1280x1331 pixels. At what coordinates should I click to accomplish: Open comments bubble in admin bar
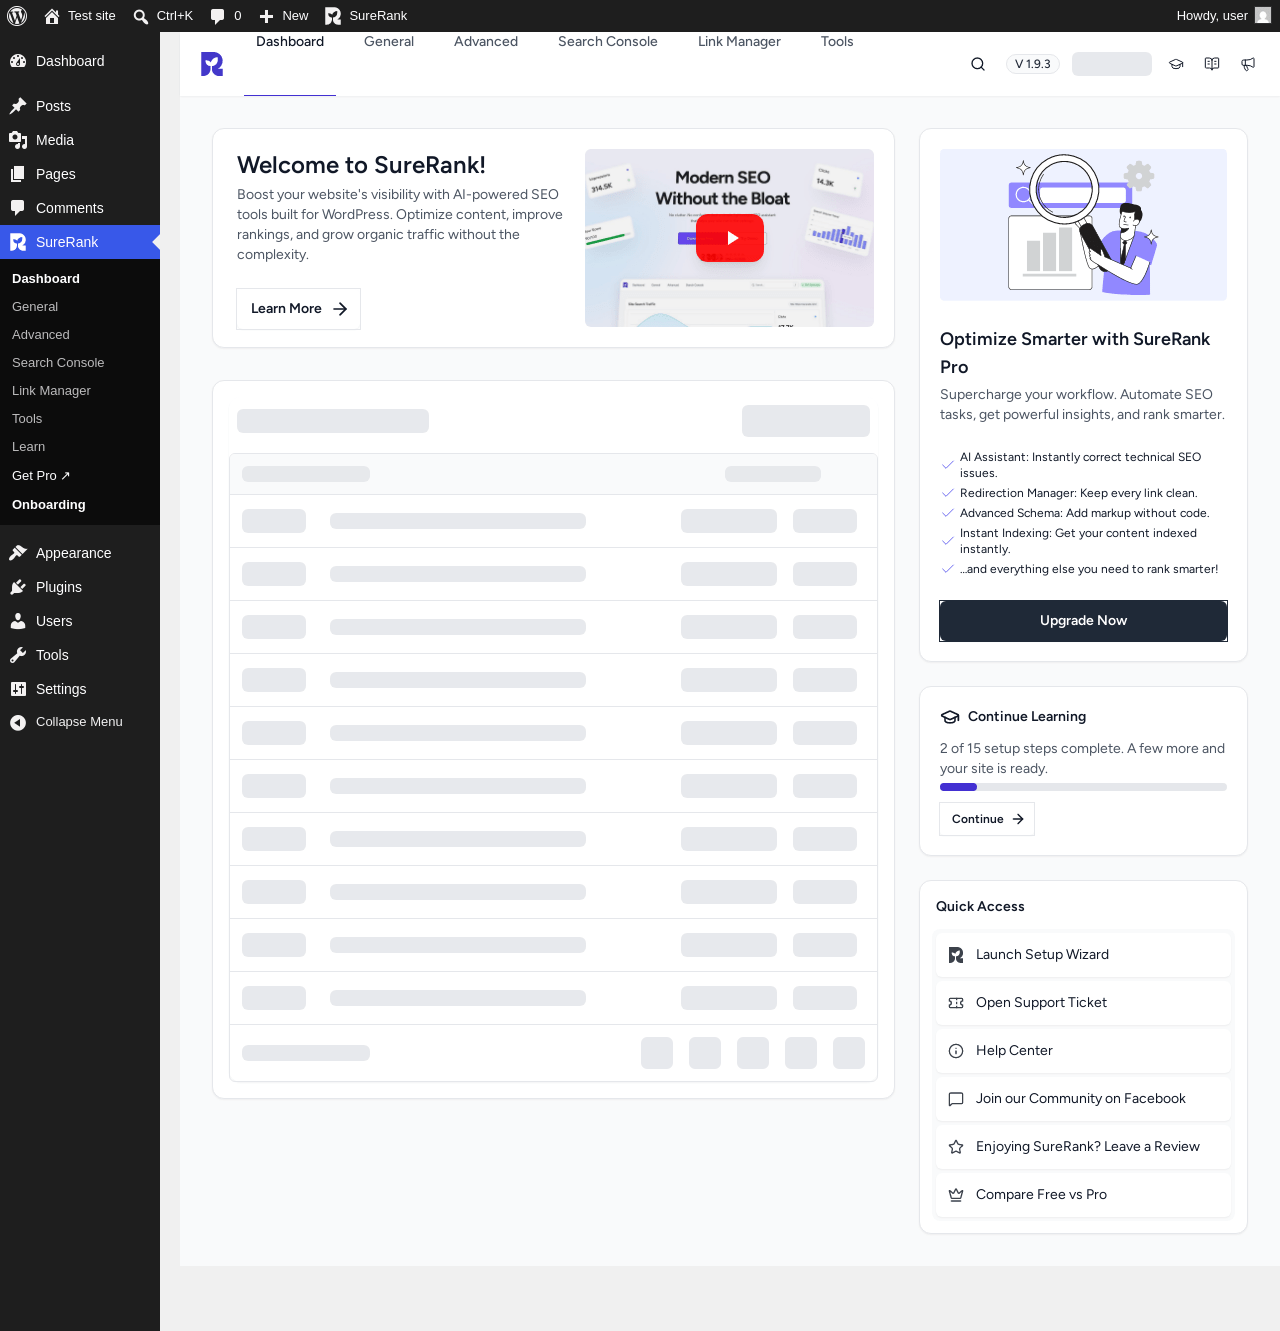(x=217, y=16)
